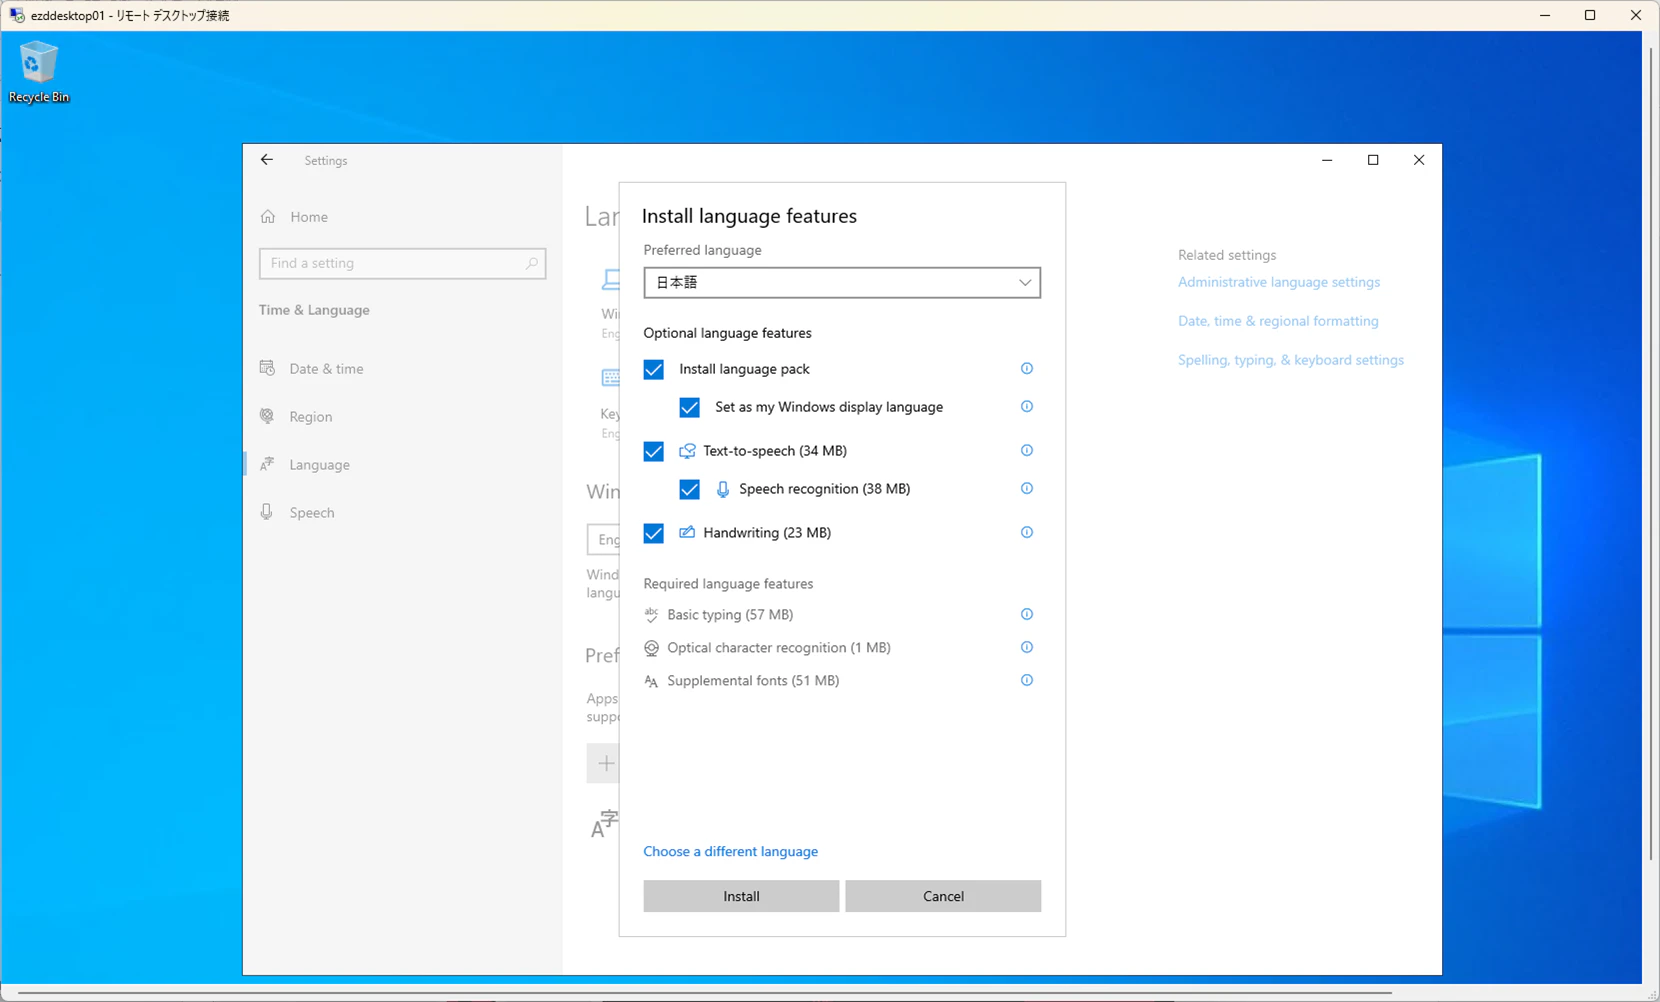The width and height of the screenshot is (1660, 1002).
Task: Minimize the remote desktop connection window
Action: pos(1545,15)
